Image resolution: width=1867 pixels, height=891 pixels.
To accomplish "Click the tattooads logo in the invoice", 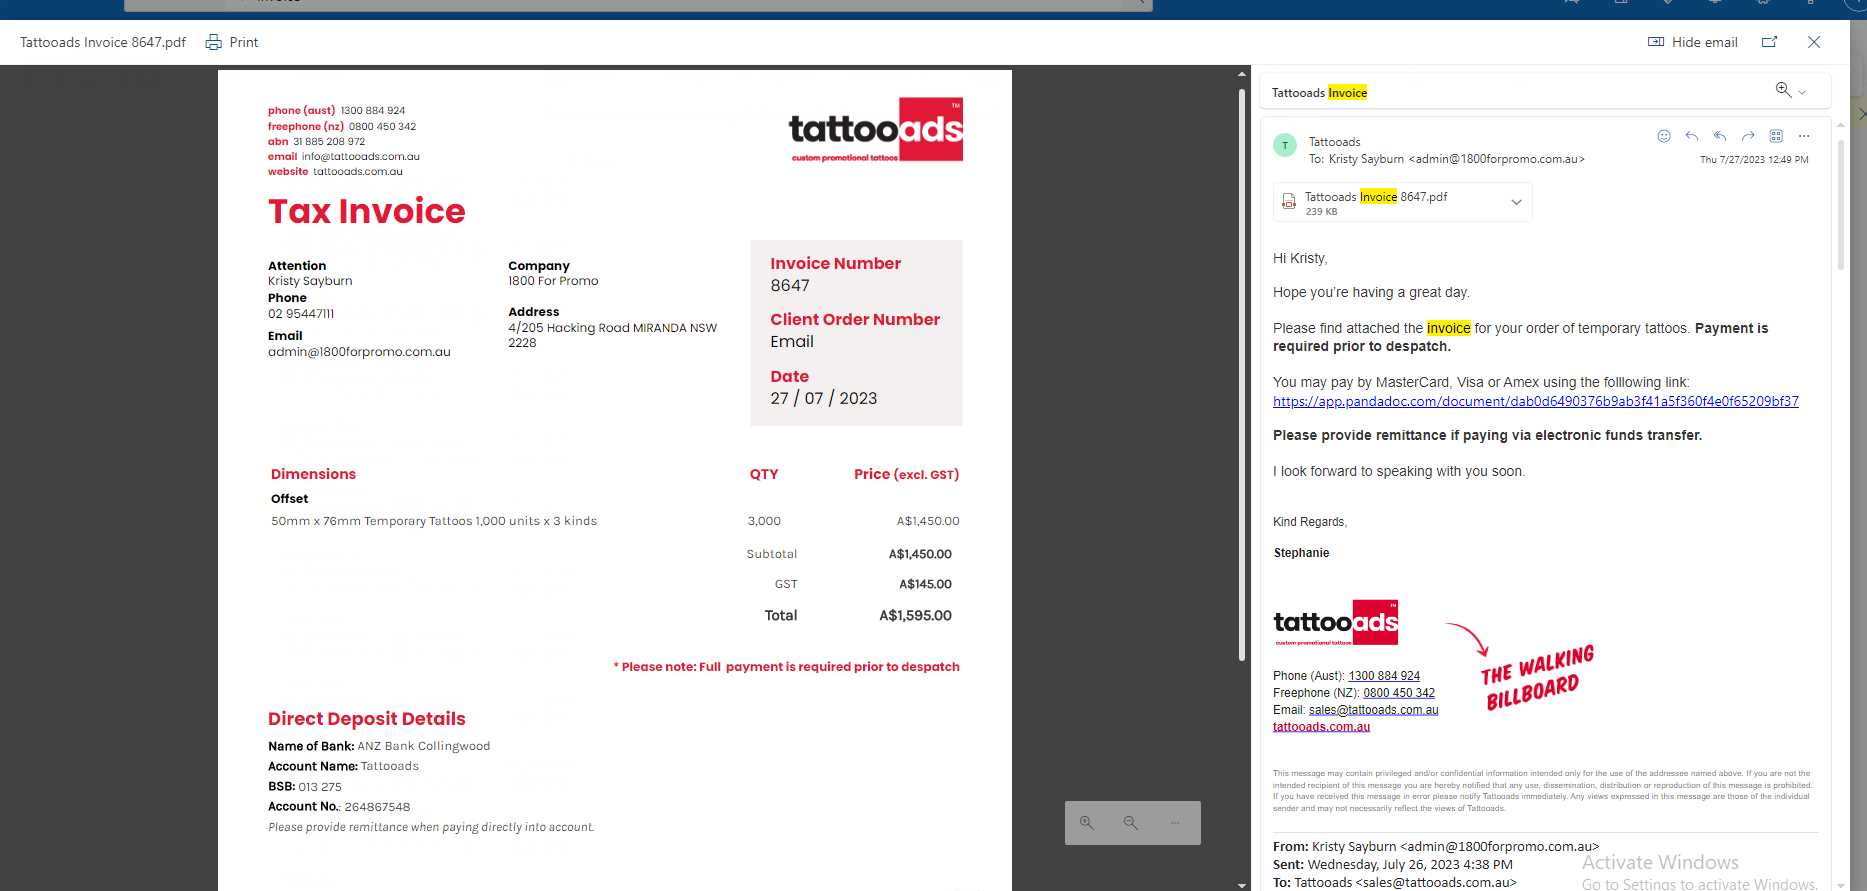I will [x=876, y=130].
